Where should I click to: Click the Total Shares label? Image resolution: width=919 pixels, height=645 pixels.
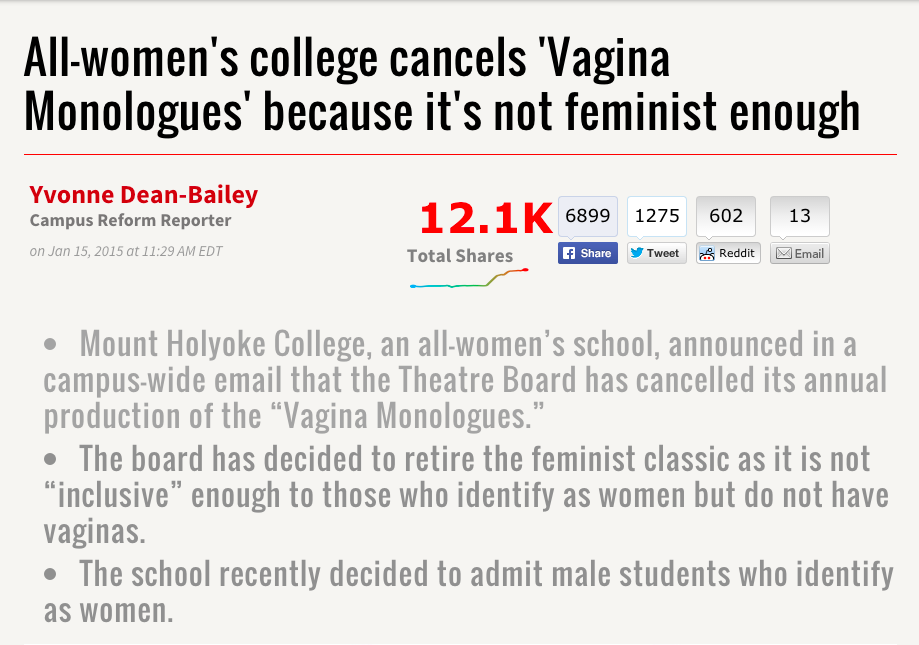(459, 256)
